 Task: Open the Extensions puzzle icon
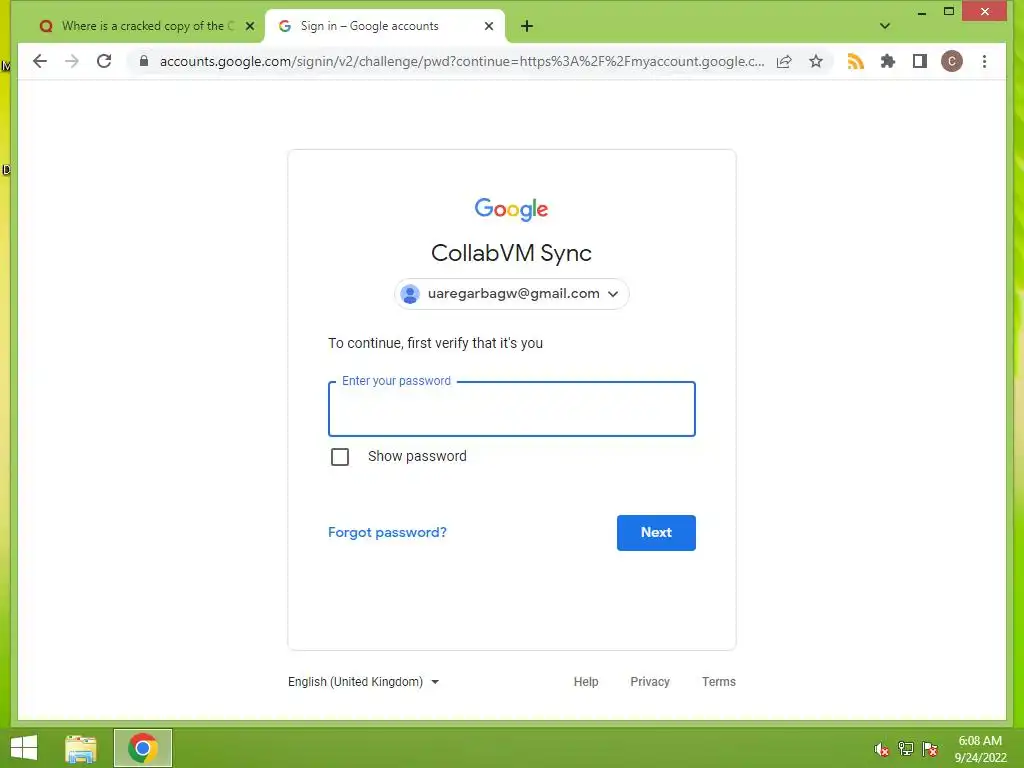[888, 61]
